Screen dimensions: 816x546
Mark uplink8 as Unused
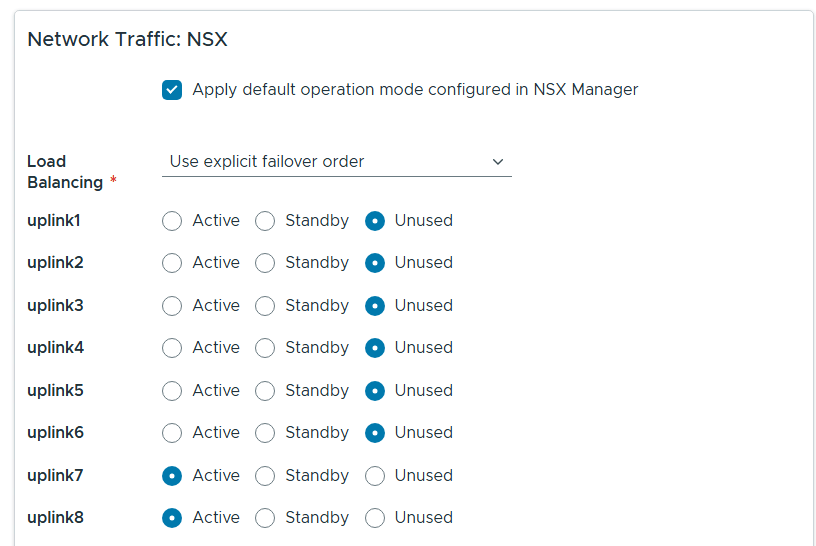pos(375,518)
